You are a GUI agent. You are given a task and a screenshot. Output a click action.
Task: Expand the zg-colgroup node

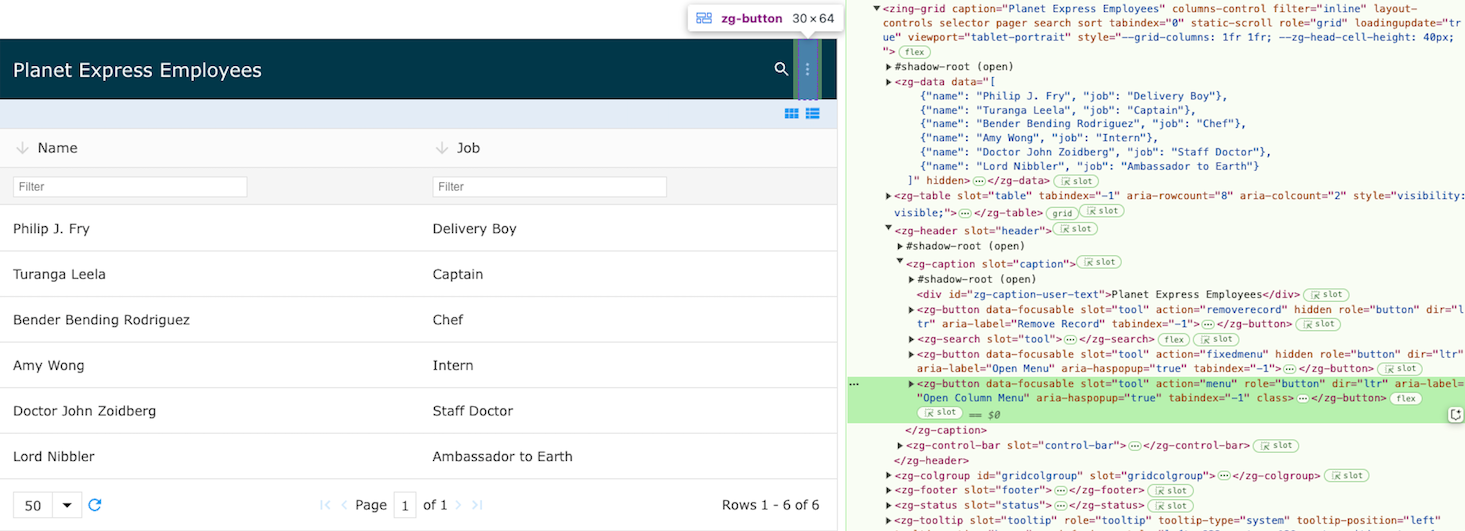889,476
